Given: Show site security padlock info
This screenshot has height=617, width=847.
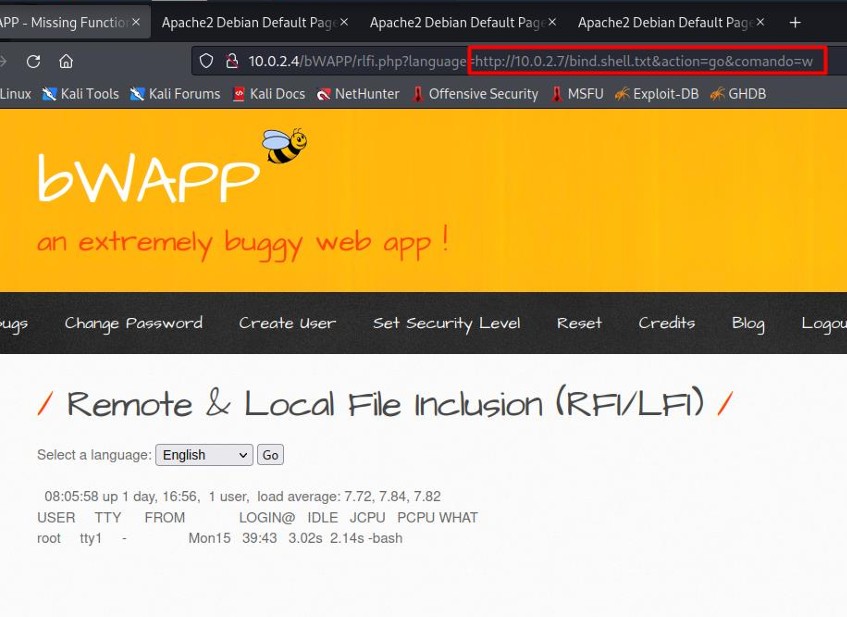Looking at the screenshot, I should pos(232,61).
